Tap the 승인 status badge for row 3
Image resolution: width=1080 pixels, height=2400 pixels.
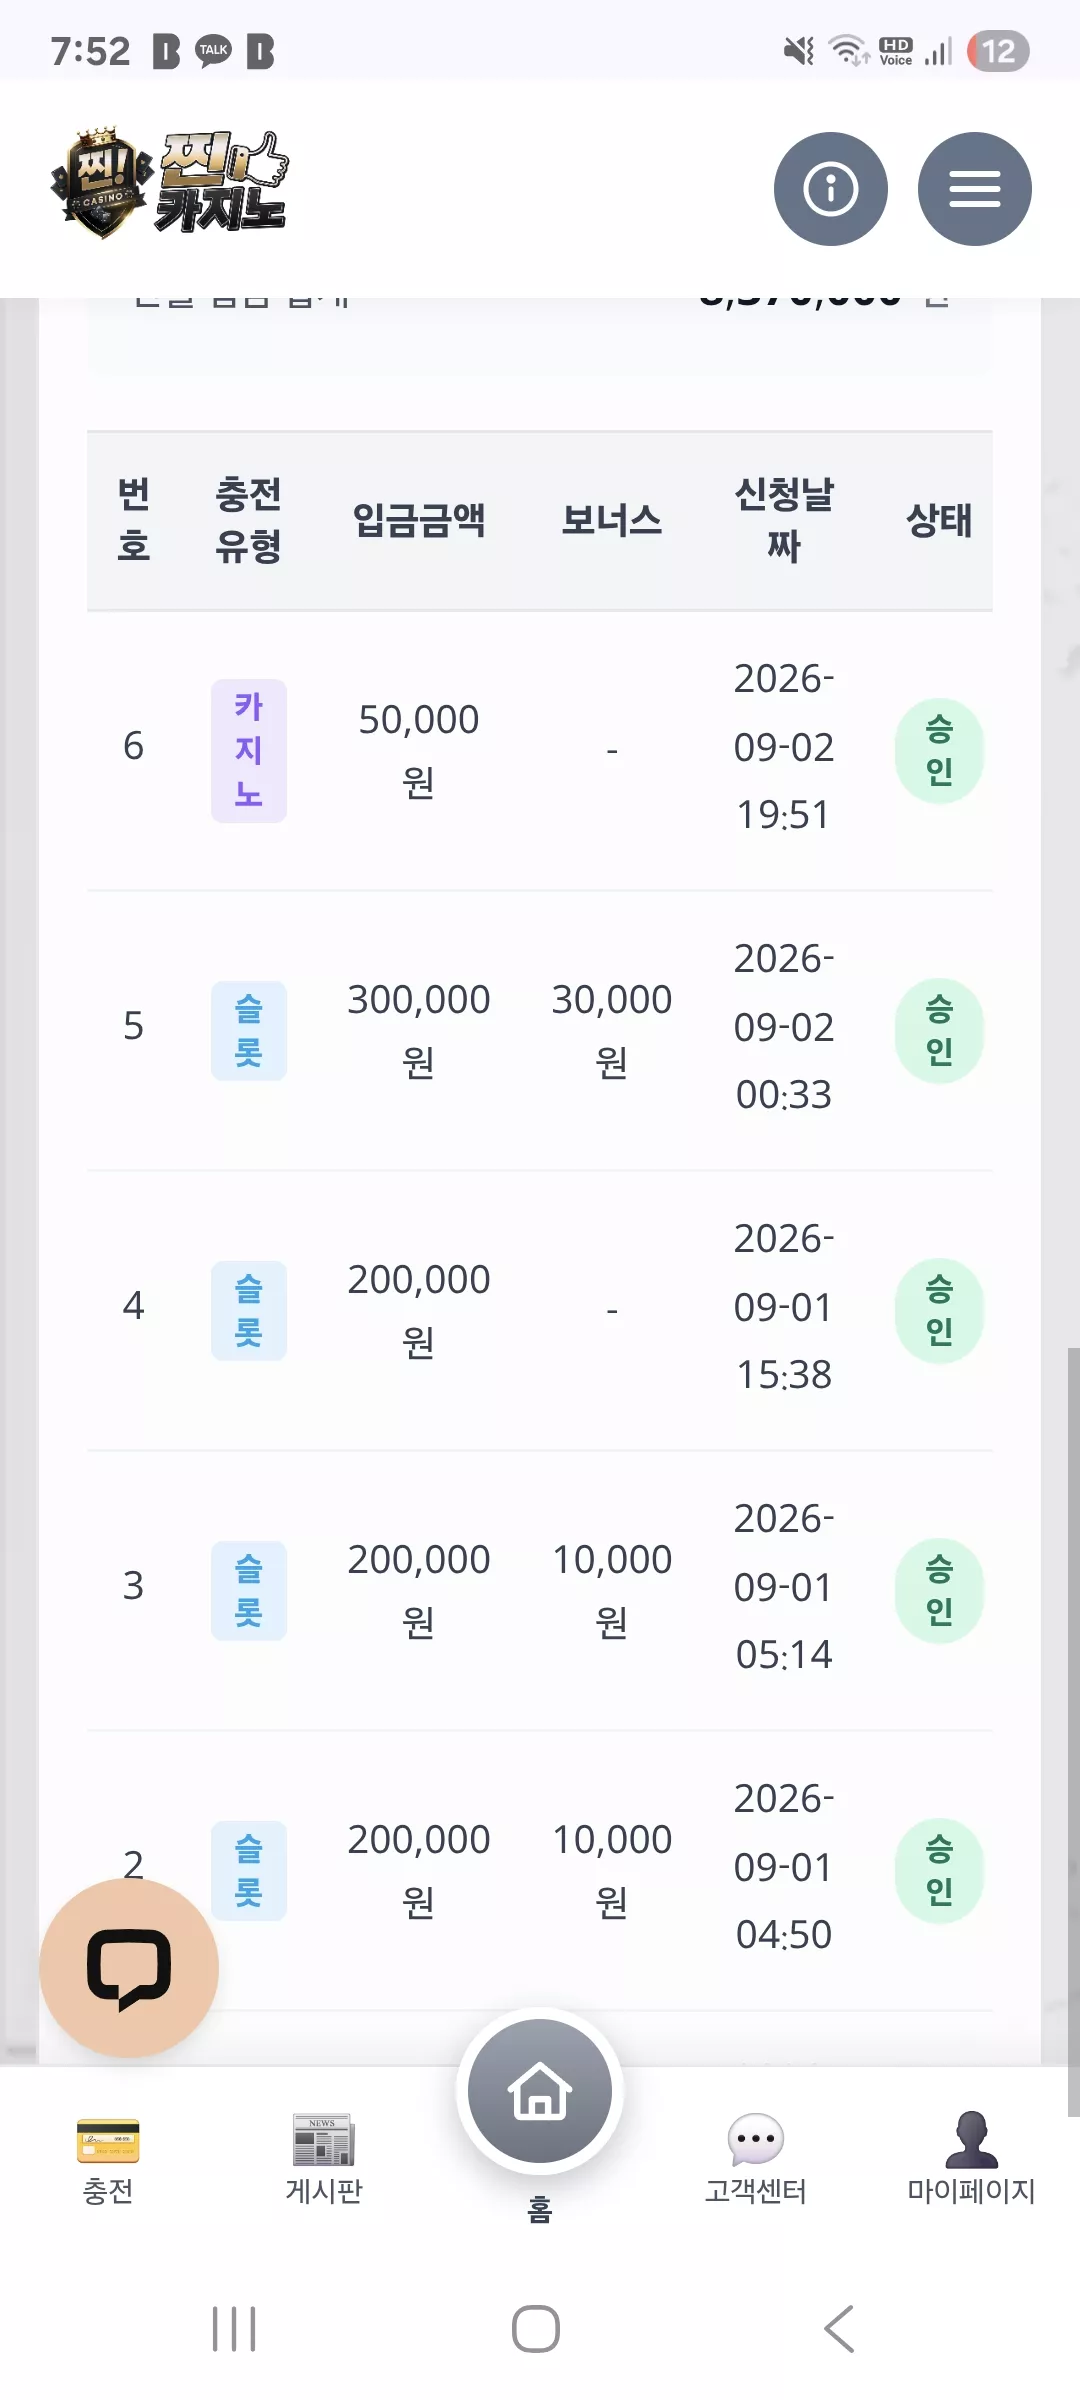(x=939, y=1591)
